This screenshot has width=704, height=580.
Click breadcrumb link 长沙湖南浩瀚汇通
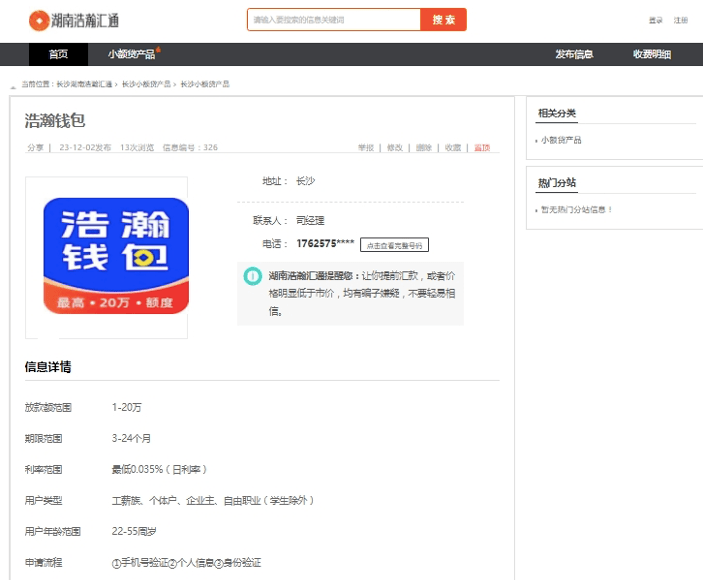click(84, 84)
